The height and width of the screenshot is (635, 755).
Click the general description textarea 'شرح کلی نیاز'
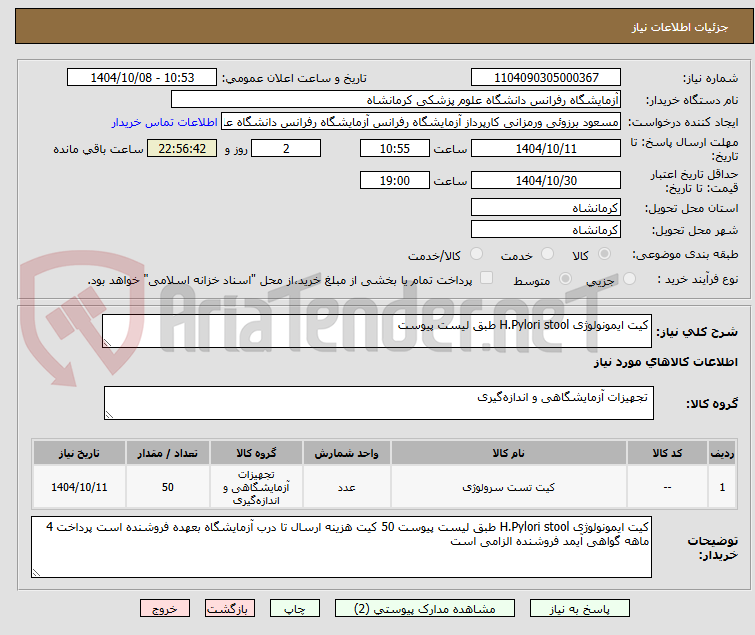click(377, 331)
